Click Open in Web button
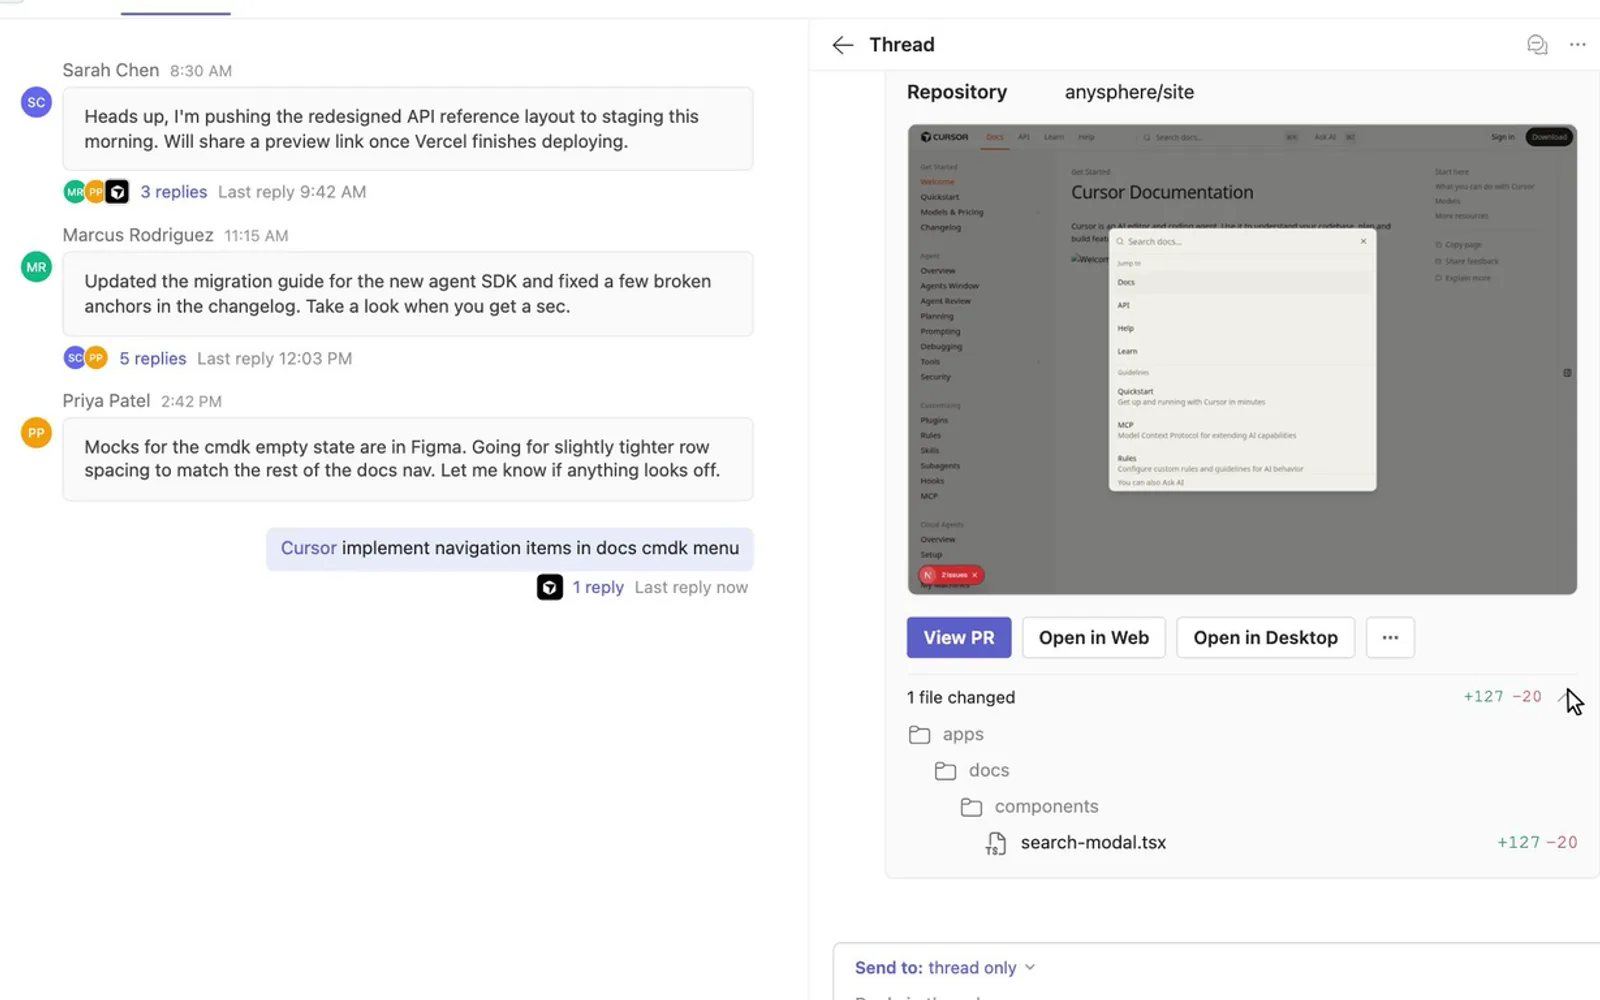The height and width of the screenshot is (1000, 1600). [1094, 638]
